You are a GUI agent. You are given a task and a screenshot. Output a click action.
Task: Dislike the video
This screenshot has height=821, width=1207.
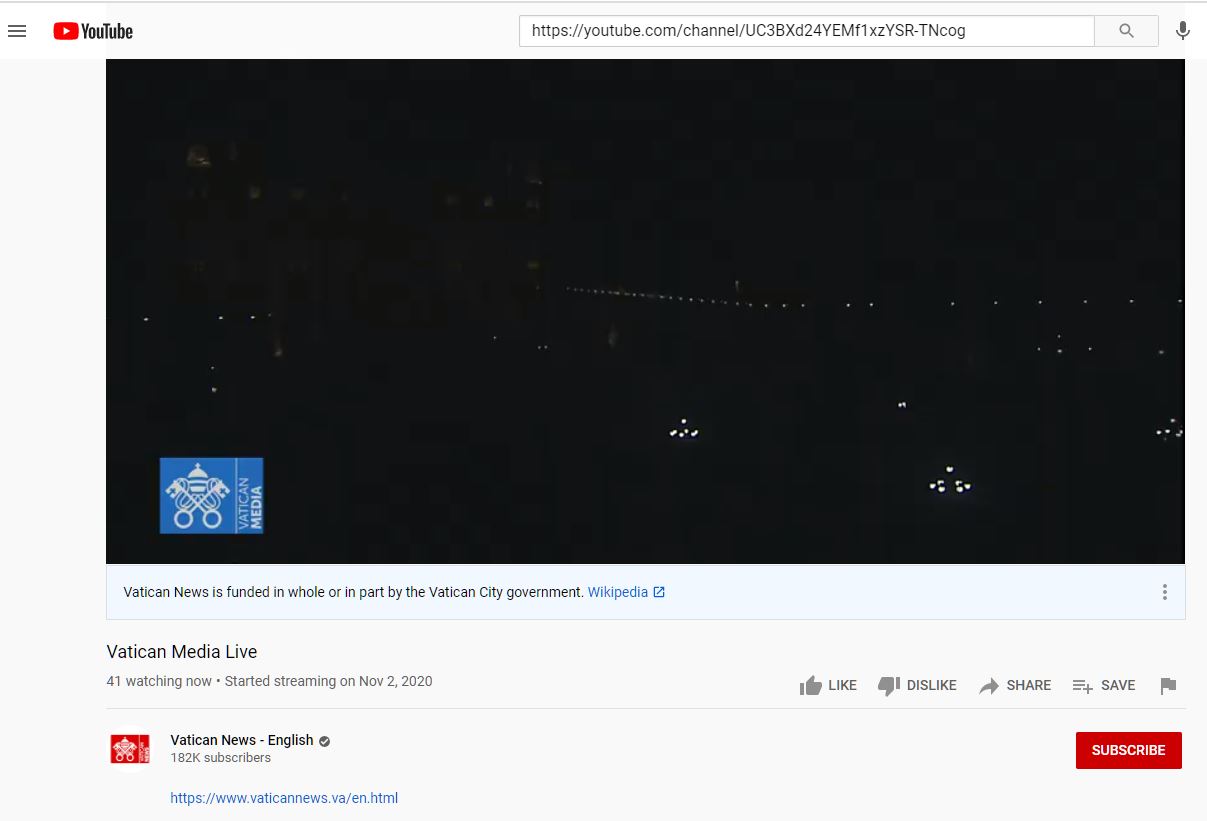(x=917, y=685)
